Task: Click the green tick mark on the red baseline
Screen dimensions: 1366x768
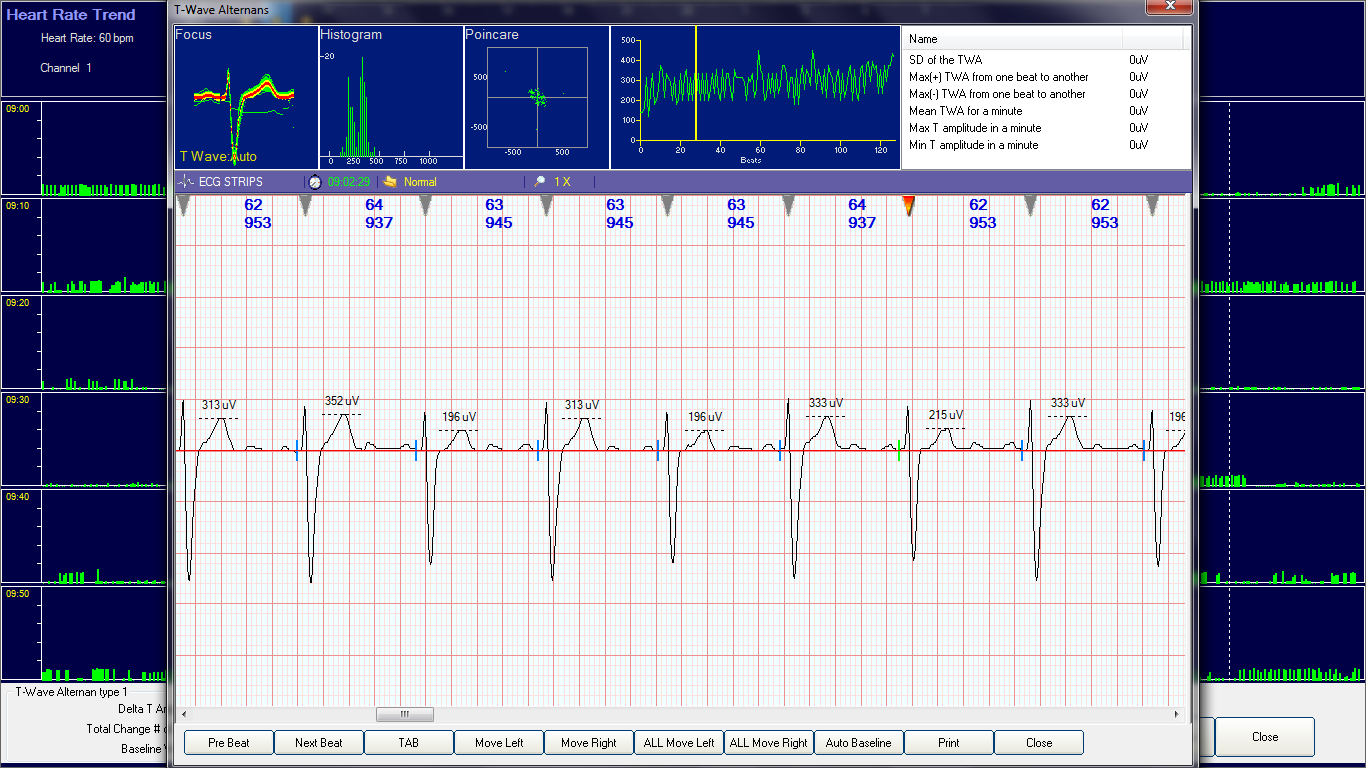Action: (898, 450)
